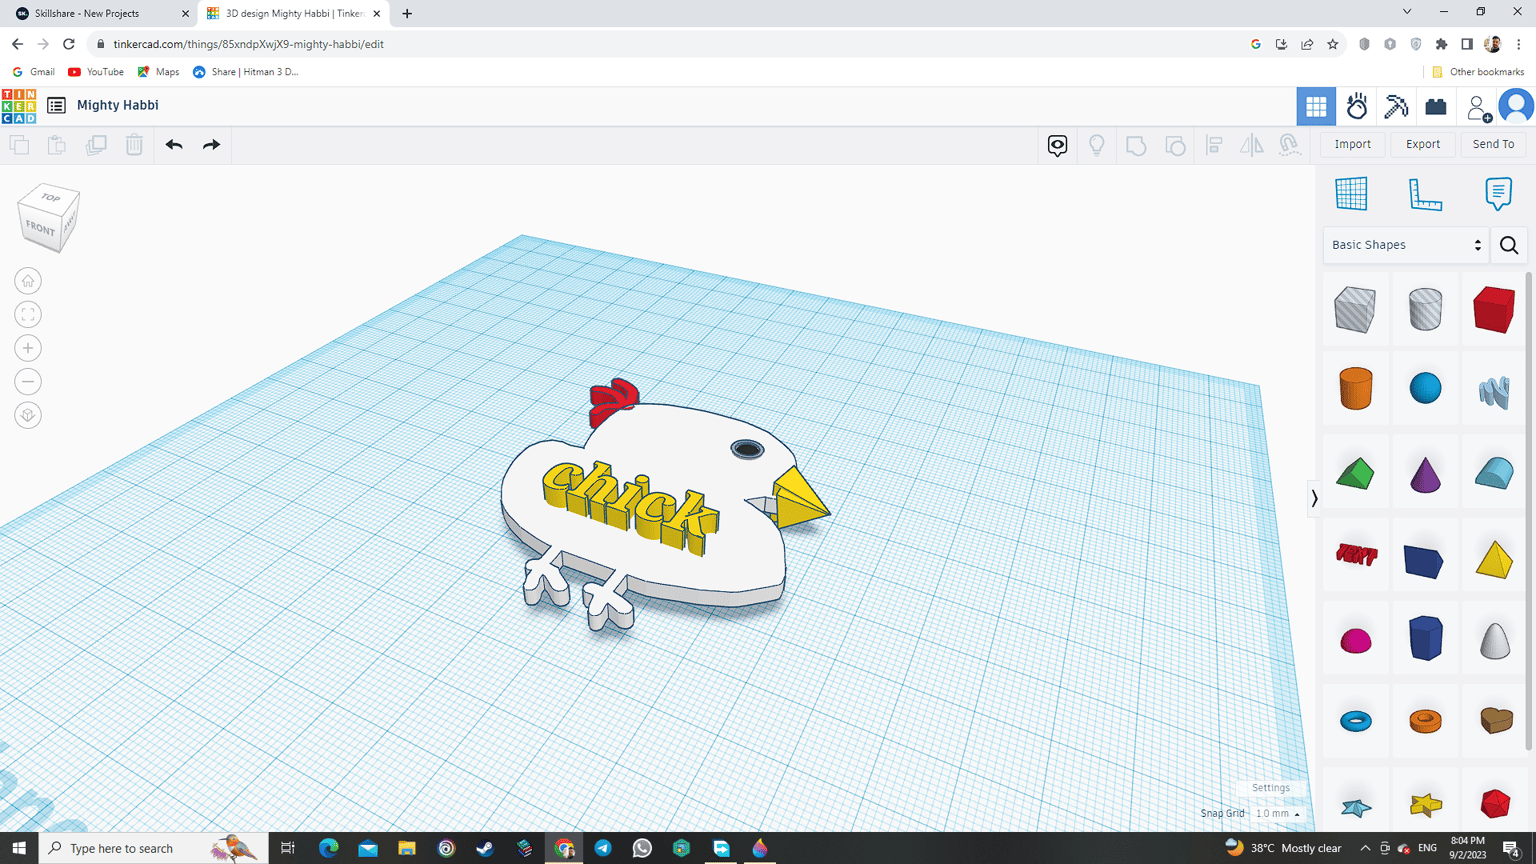
Task: Toggle orthographic perspective view button
Action: pyautogui.click(x=28, y=415)
